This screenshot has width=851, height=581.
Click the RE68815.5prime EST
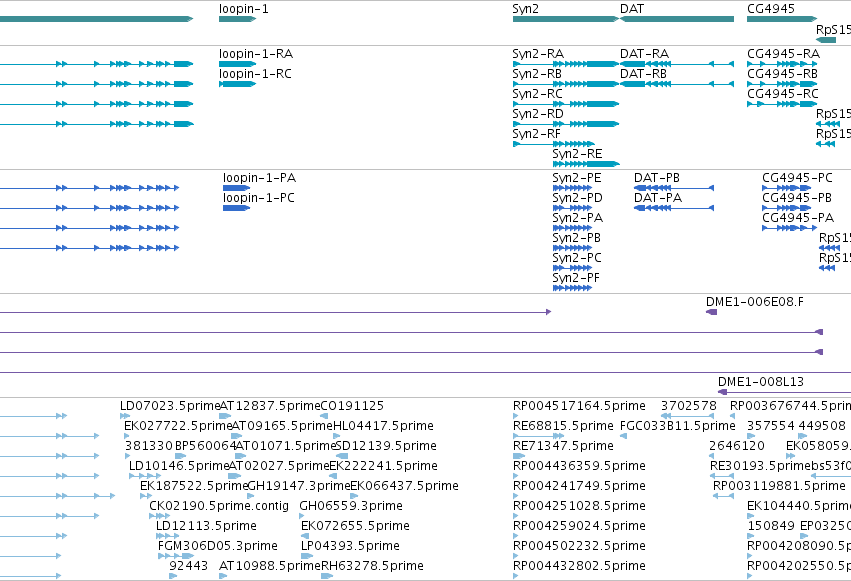[538, 436]
